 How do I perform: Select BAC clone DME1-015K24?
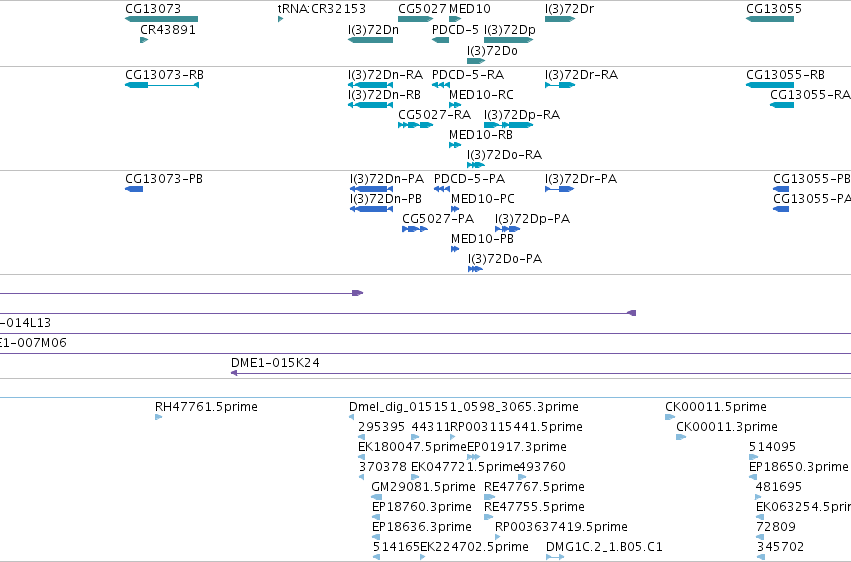coord(541,373)
